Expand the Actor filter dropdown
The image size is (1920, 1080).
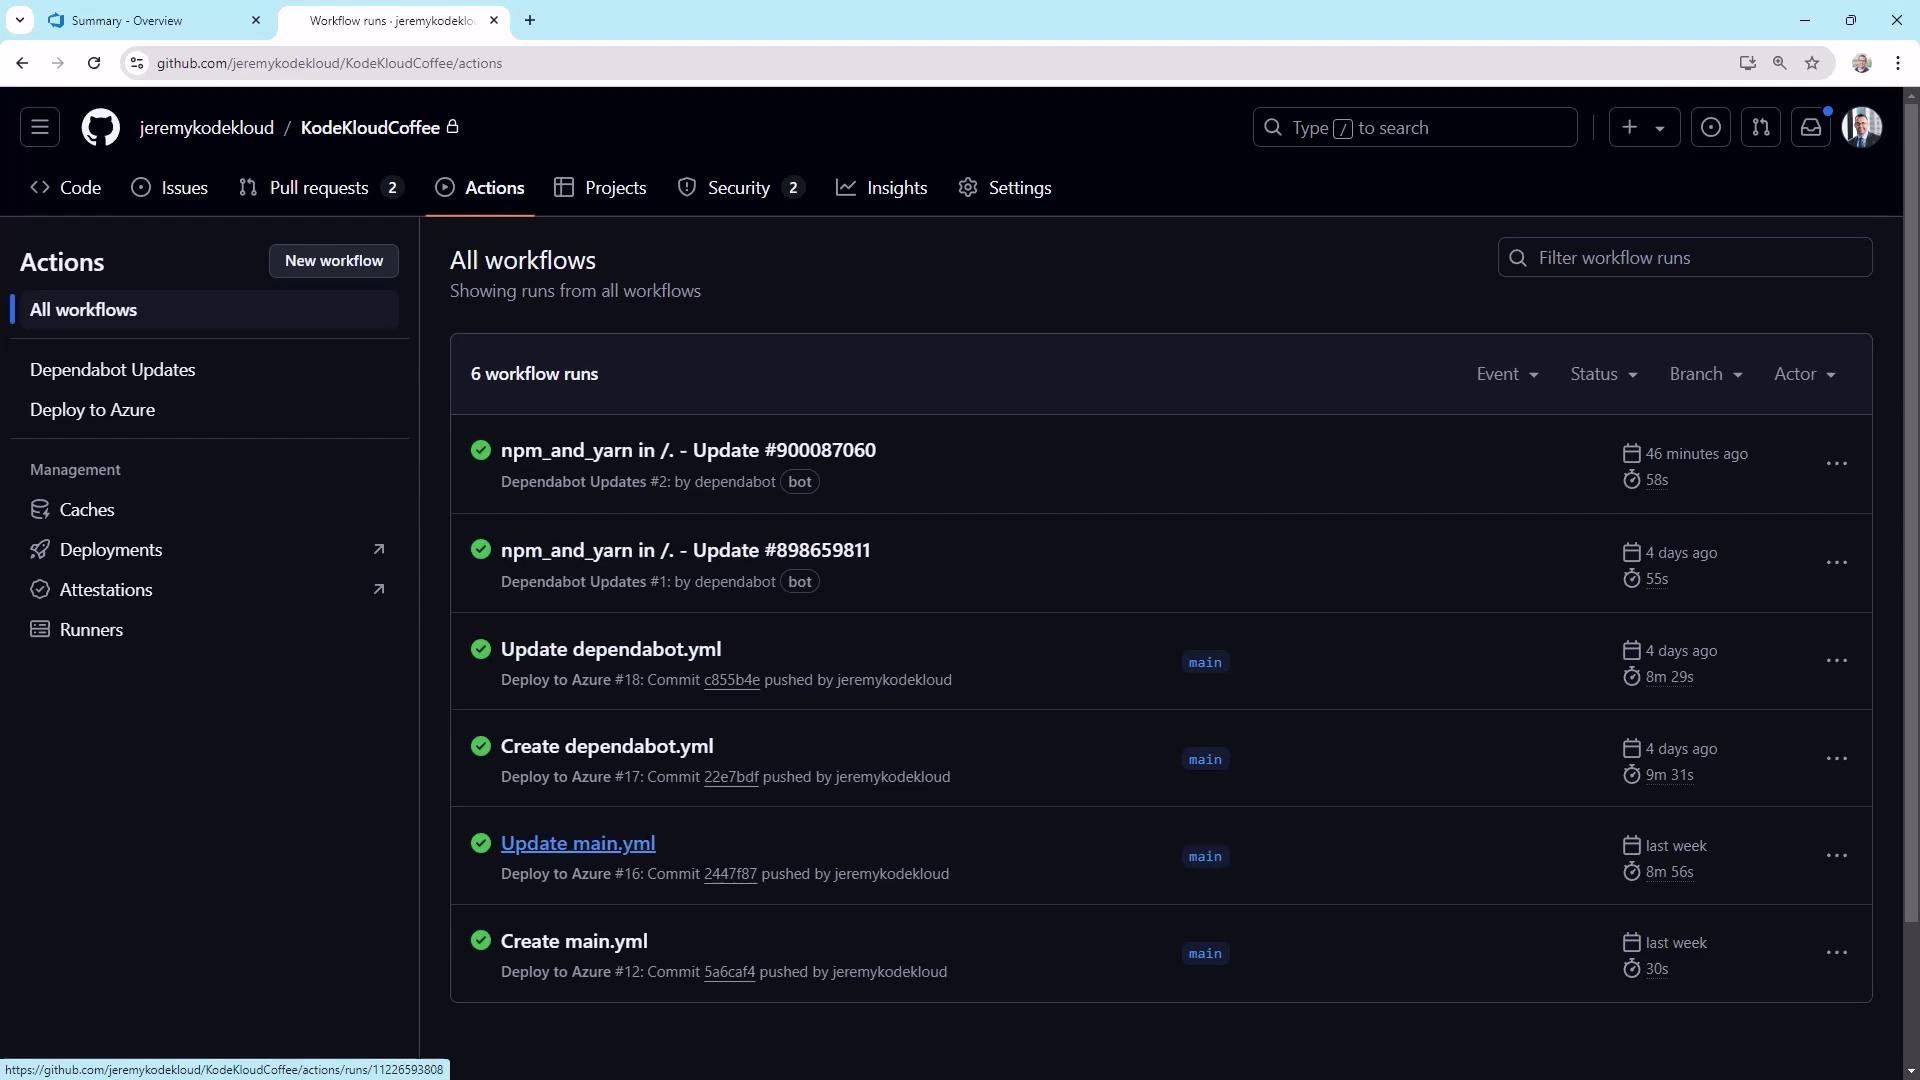click(1805, 374)
